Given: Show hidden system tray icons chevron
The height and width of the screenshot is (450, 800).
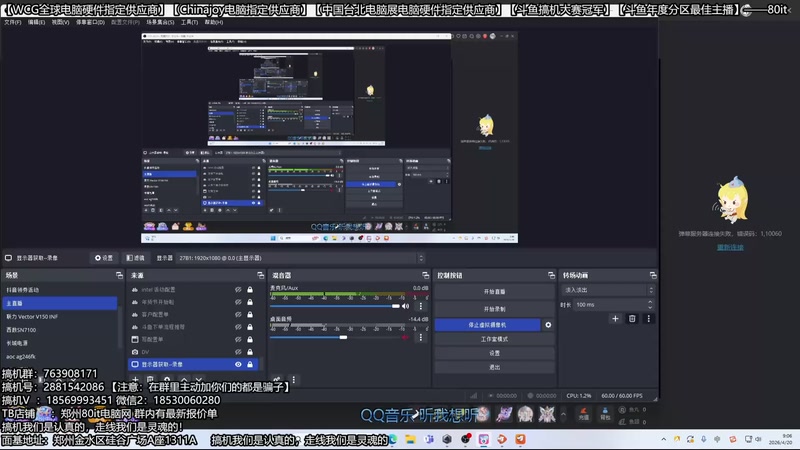Looking at the screenshot, I should pos(663,439).
